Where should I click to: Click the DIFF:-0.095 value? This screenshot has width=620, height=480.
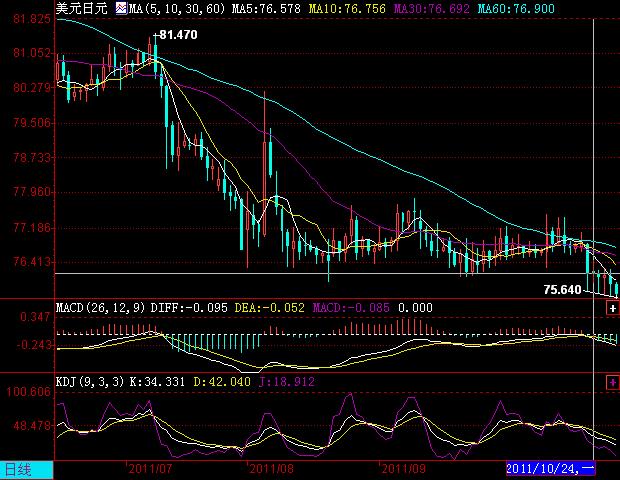(189, 308)
